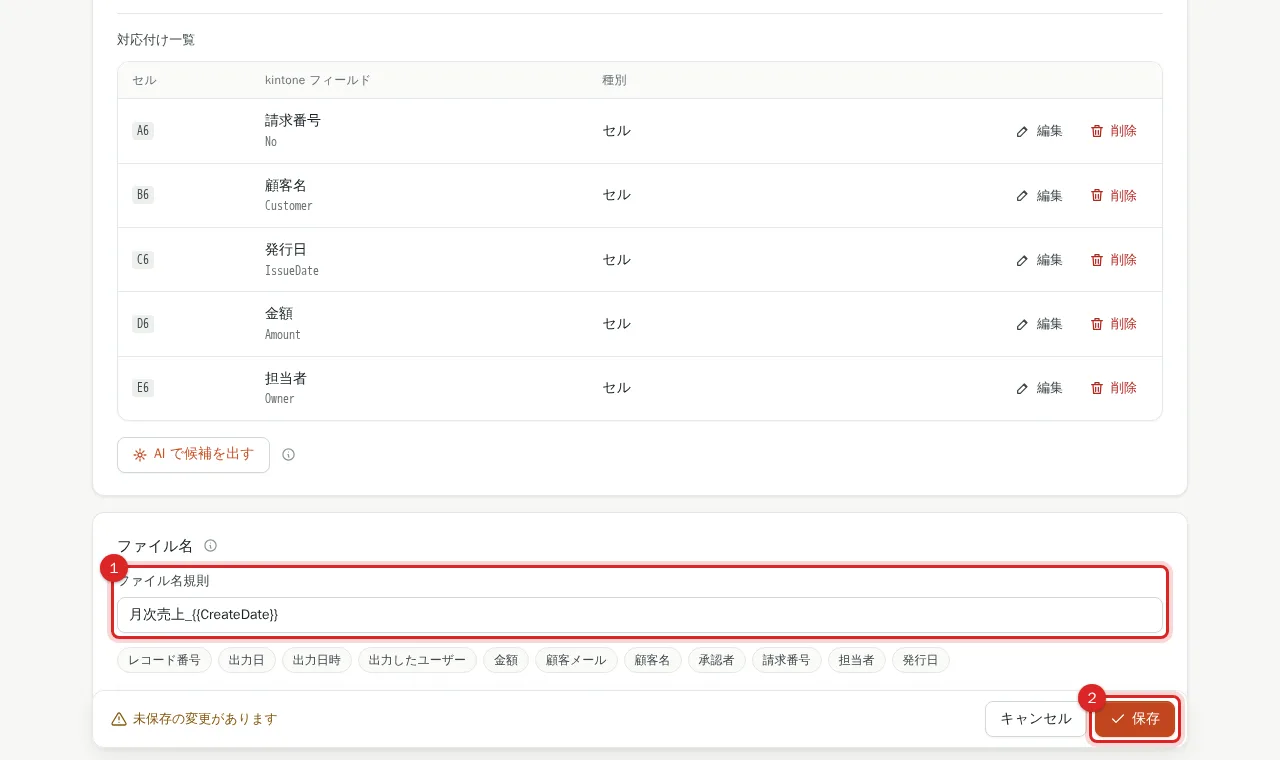The height and width of the screenshot is (760, 1280).
Task: Add the 顧客名 chip to file name
Action: click(653, 660)
